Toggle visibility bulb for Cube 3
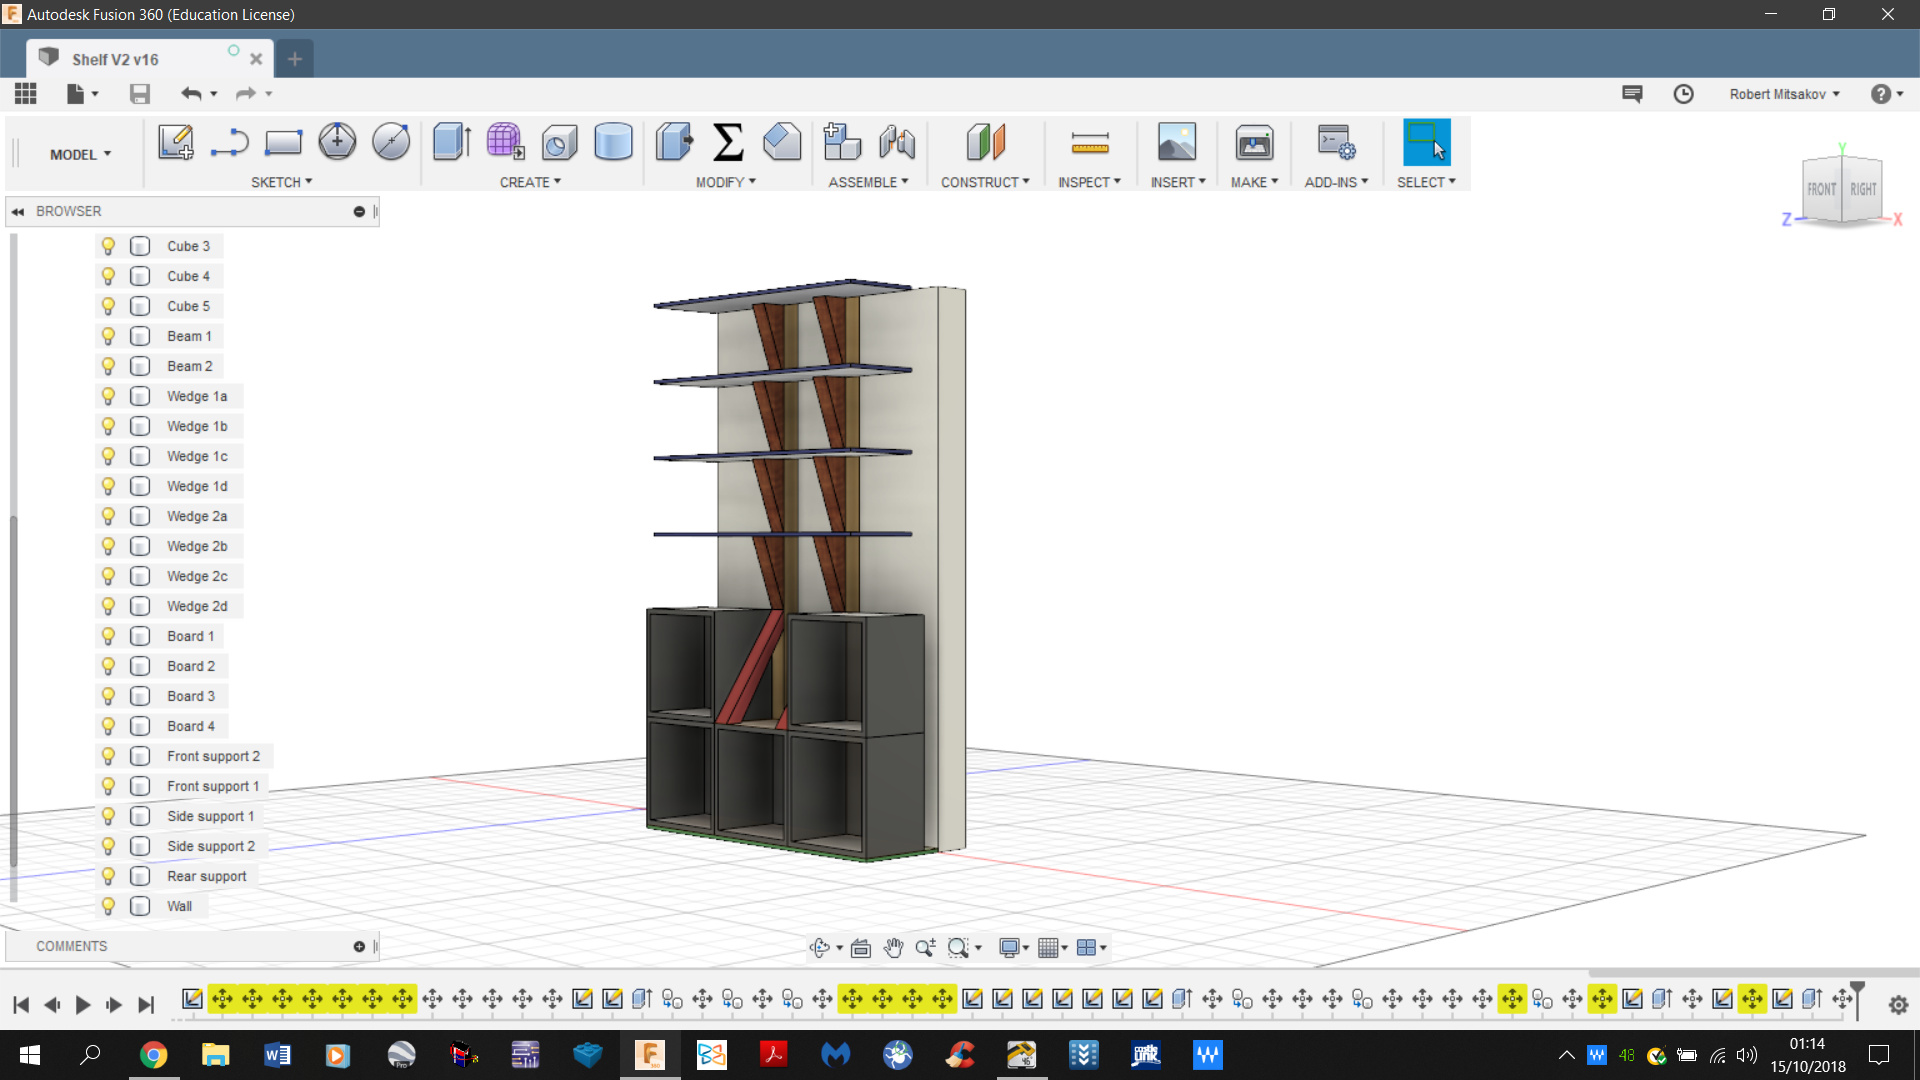This screenshot has width=1920, height=1080. [x=108, y=246]
